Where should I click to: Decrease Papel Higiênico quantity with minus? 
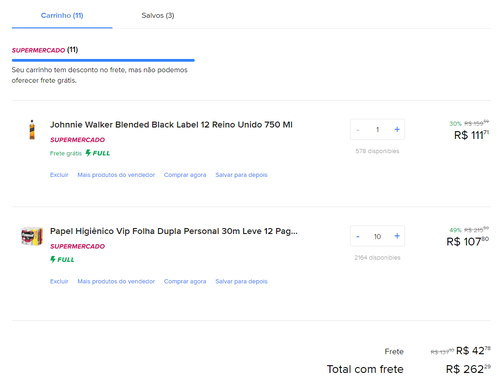[x=358, y=236]
